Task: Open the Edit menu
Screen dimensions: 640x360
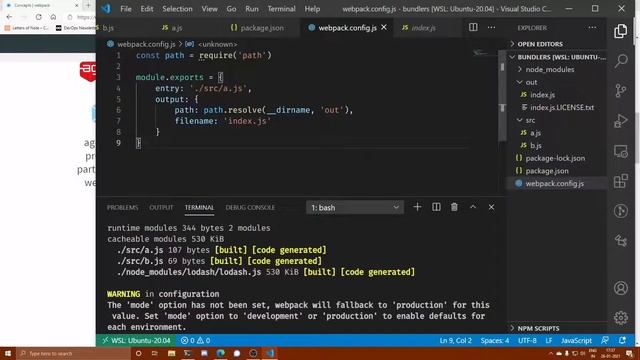Action: tap(147, 9)
